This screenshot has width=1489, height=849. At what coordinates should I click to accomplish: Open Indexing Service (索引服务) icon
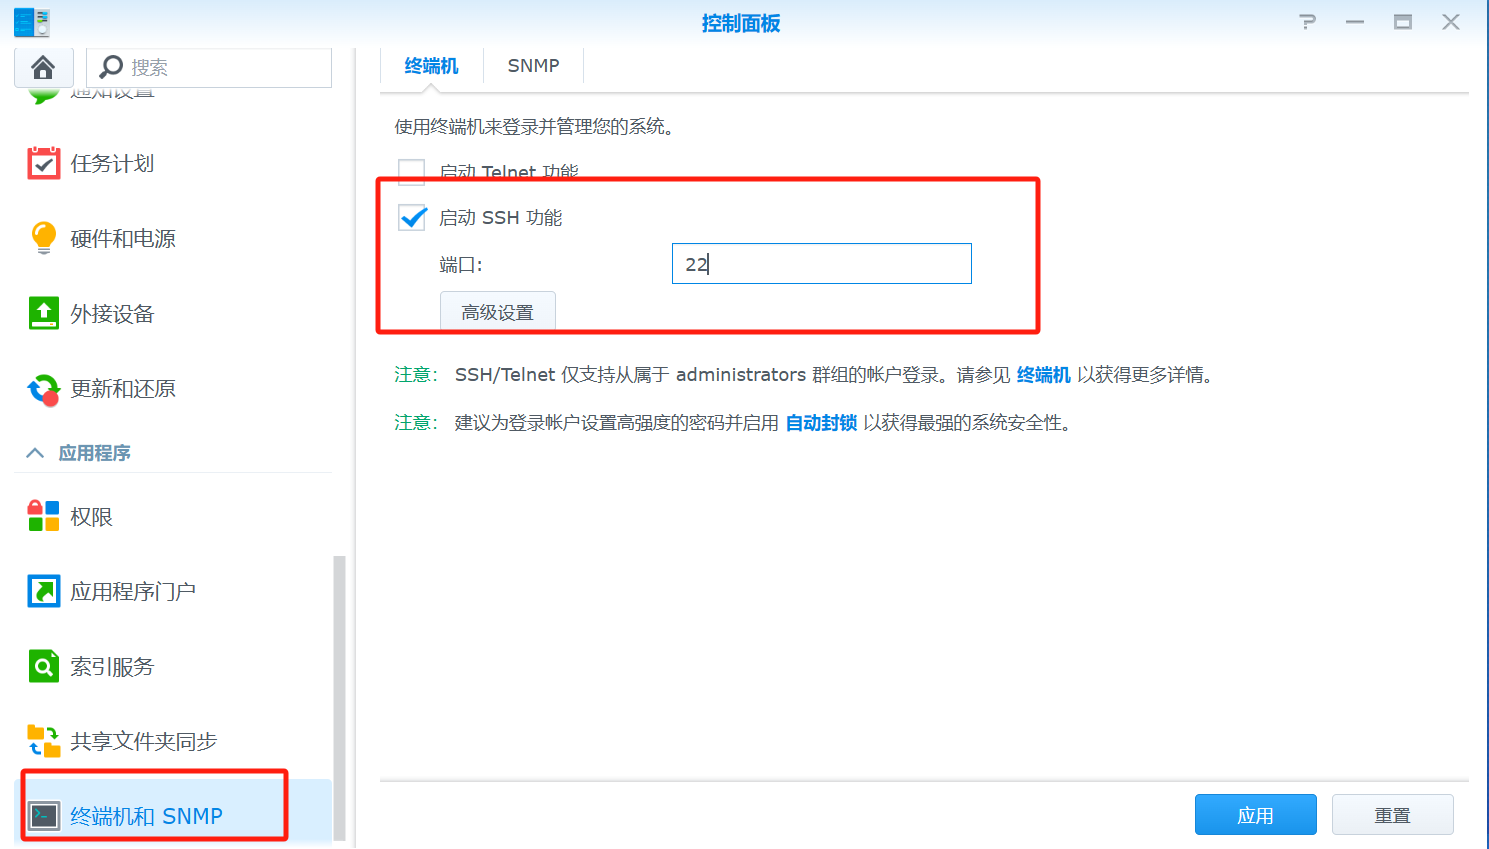tap(43, 666)
